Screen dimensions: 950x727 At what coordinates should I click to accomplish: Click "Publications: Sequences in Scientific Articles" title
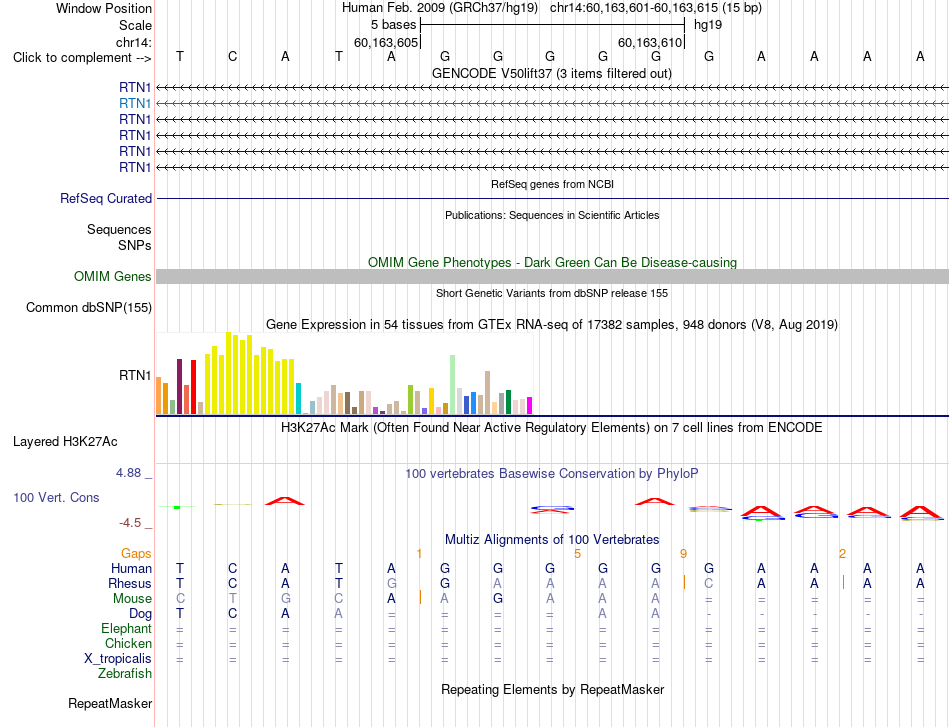[x=552, y=215]
